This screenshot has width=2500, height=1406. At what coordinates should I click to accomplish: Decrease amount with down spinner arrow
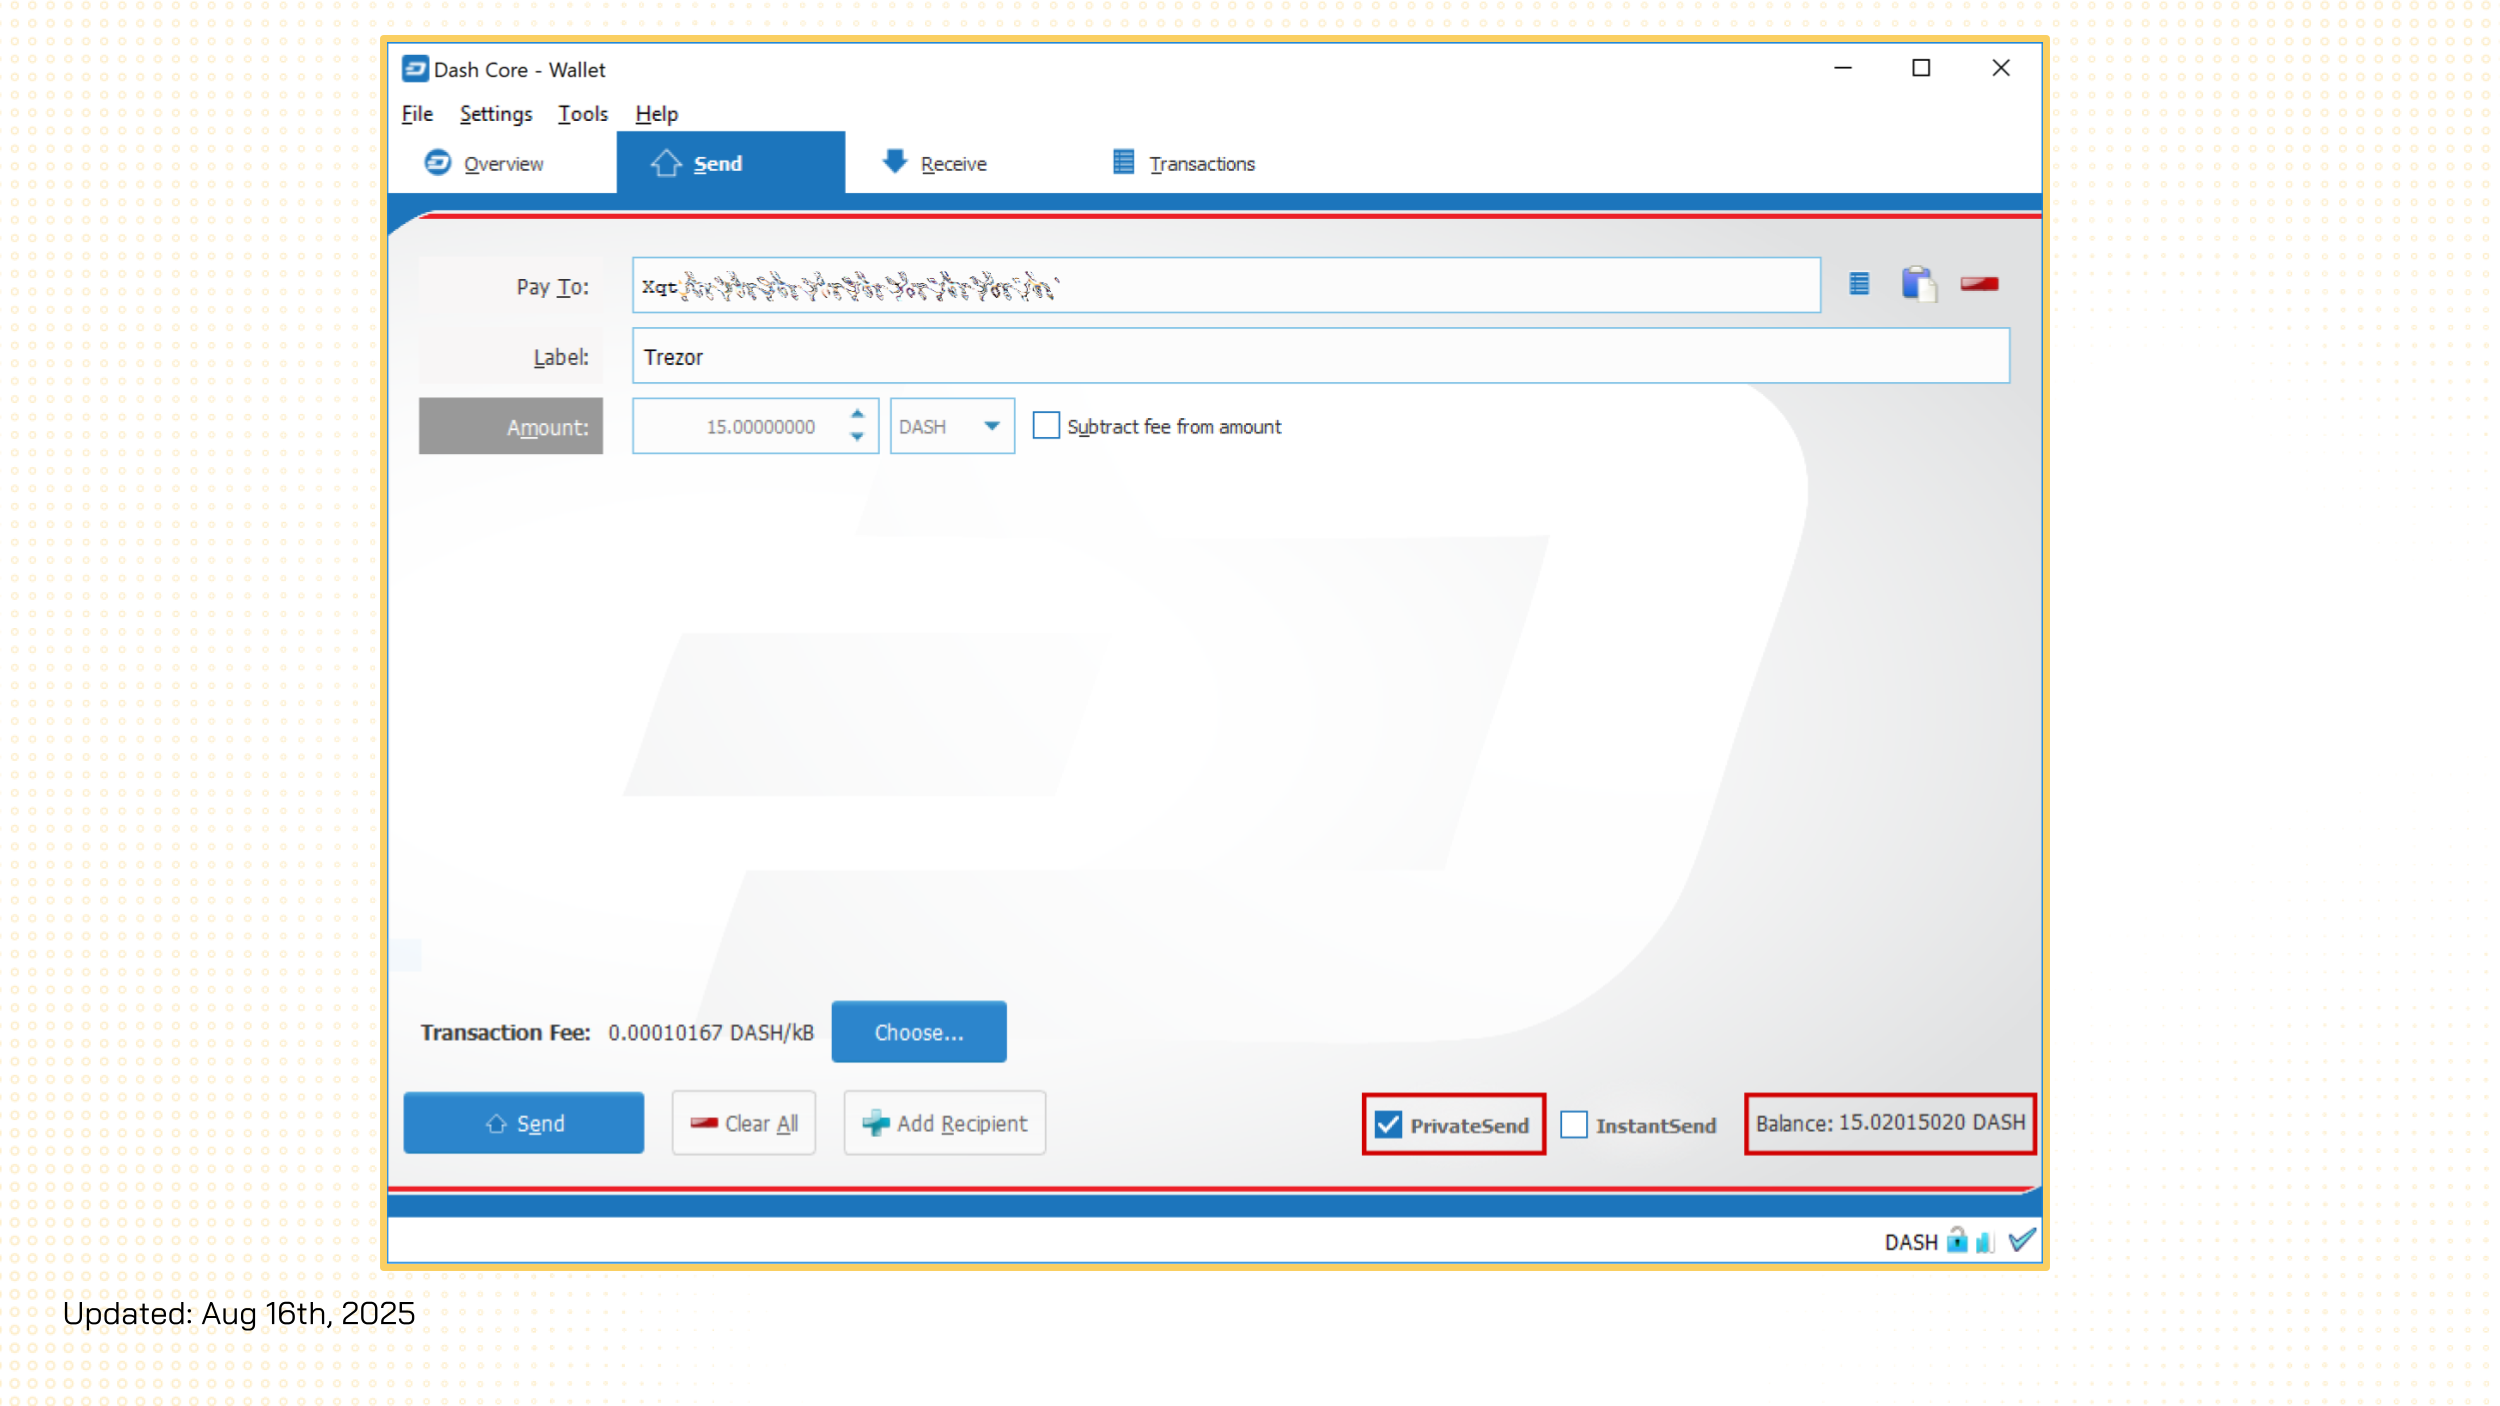(x=857, y=437)
